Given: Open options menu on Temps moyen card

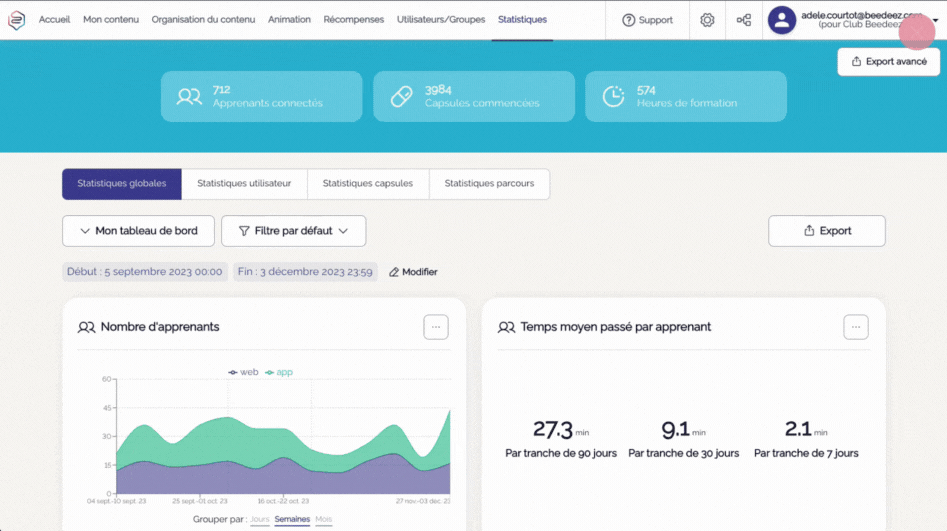Looking at the screenshot, I should pyautogui.click(x=855, y=327).
